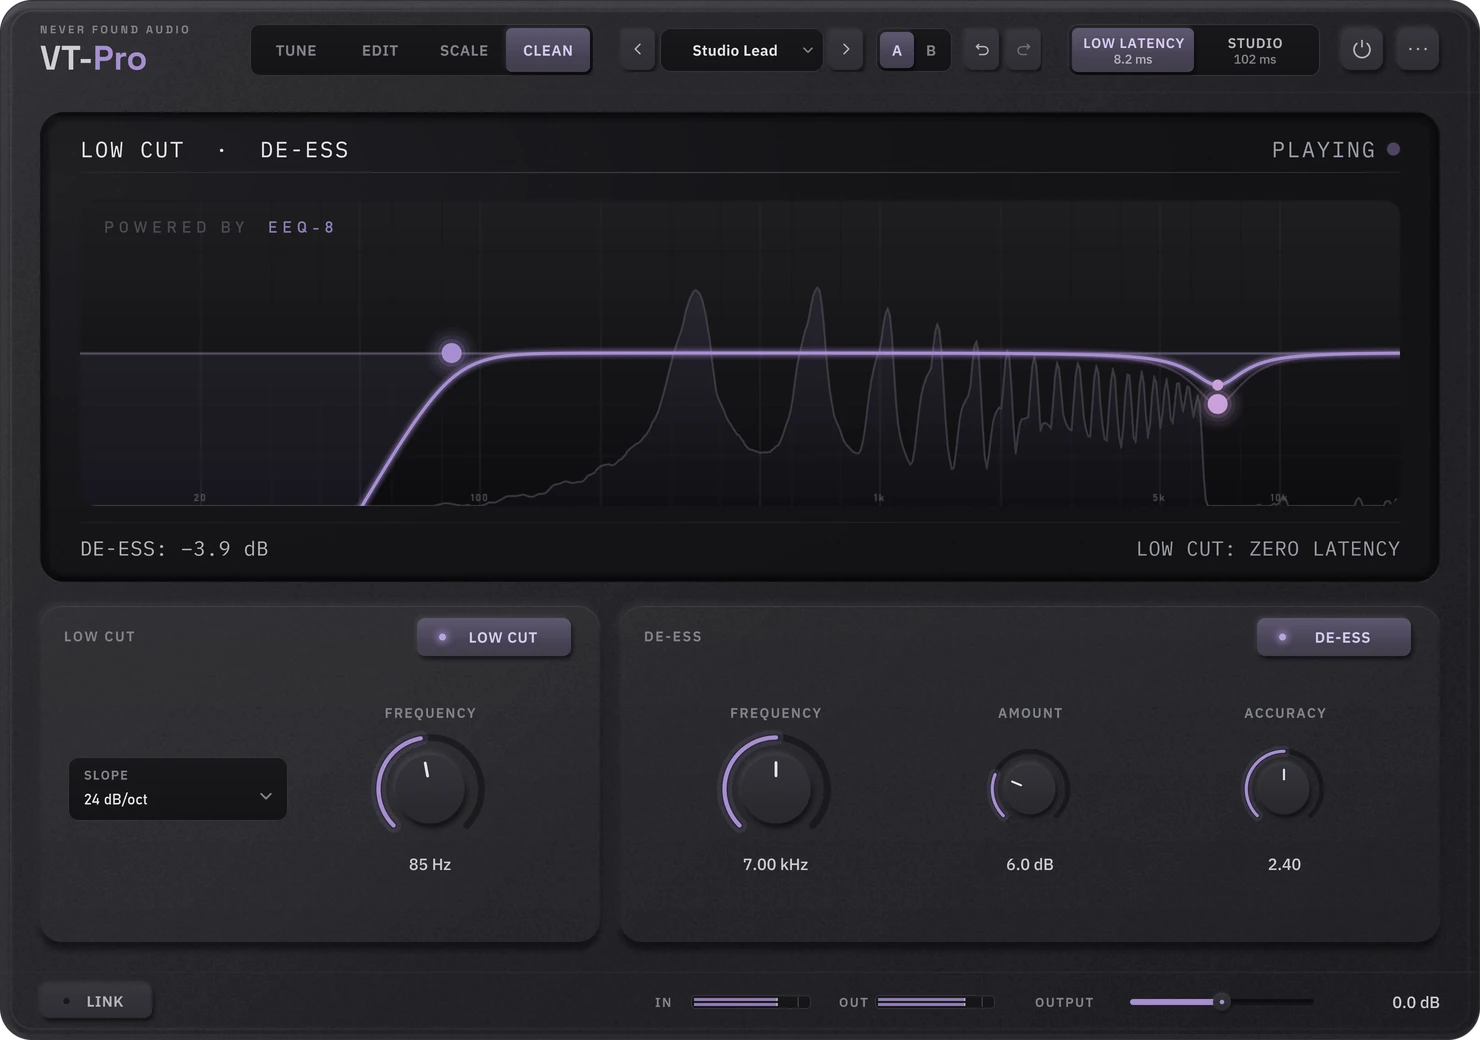This screenshot has width=1480, height=1040.
Task: Click the De-Ess Frequency knob
Action: 776,787
